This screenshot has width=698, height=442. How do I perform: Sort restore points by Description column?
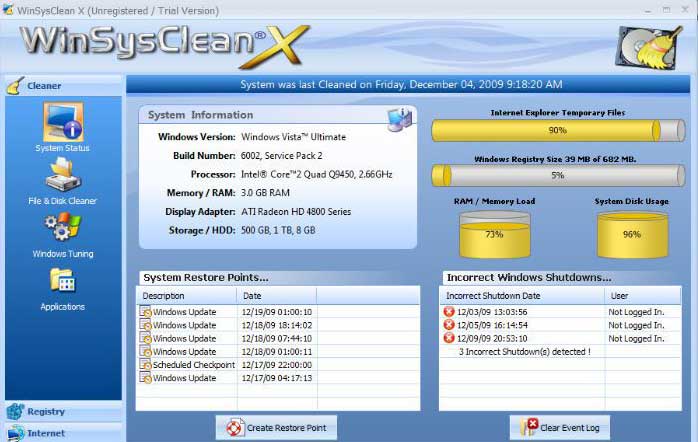tap(186, 296)
